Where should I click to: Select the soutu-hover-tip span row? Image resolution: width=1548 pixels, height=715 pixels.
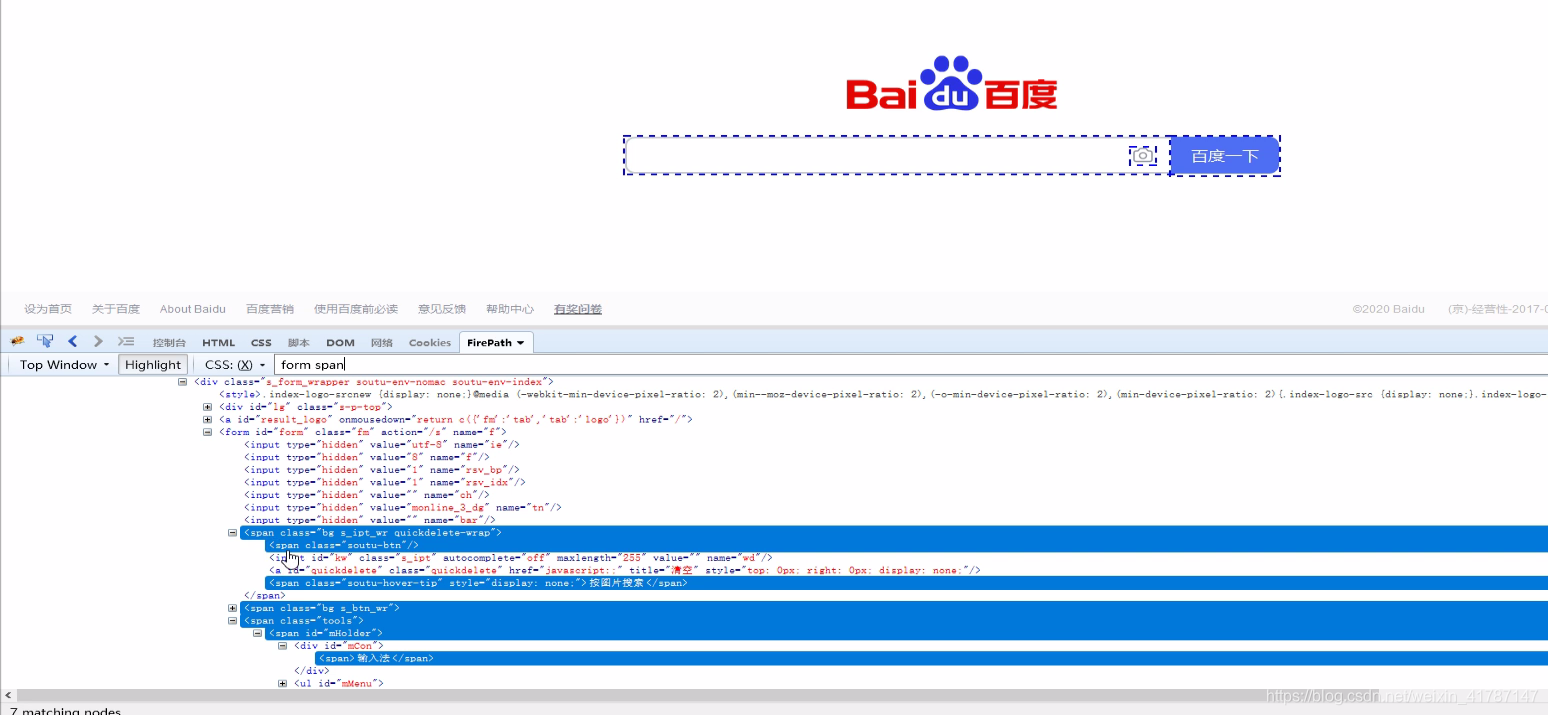pos(906,583)
